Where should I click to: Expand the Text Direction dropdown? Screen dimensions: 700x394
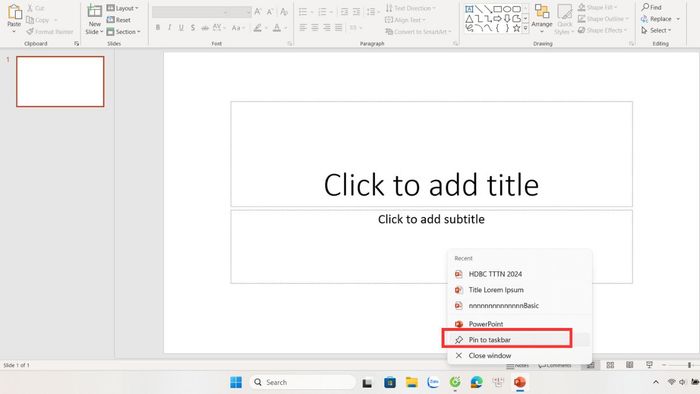point(410,8)
